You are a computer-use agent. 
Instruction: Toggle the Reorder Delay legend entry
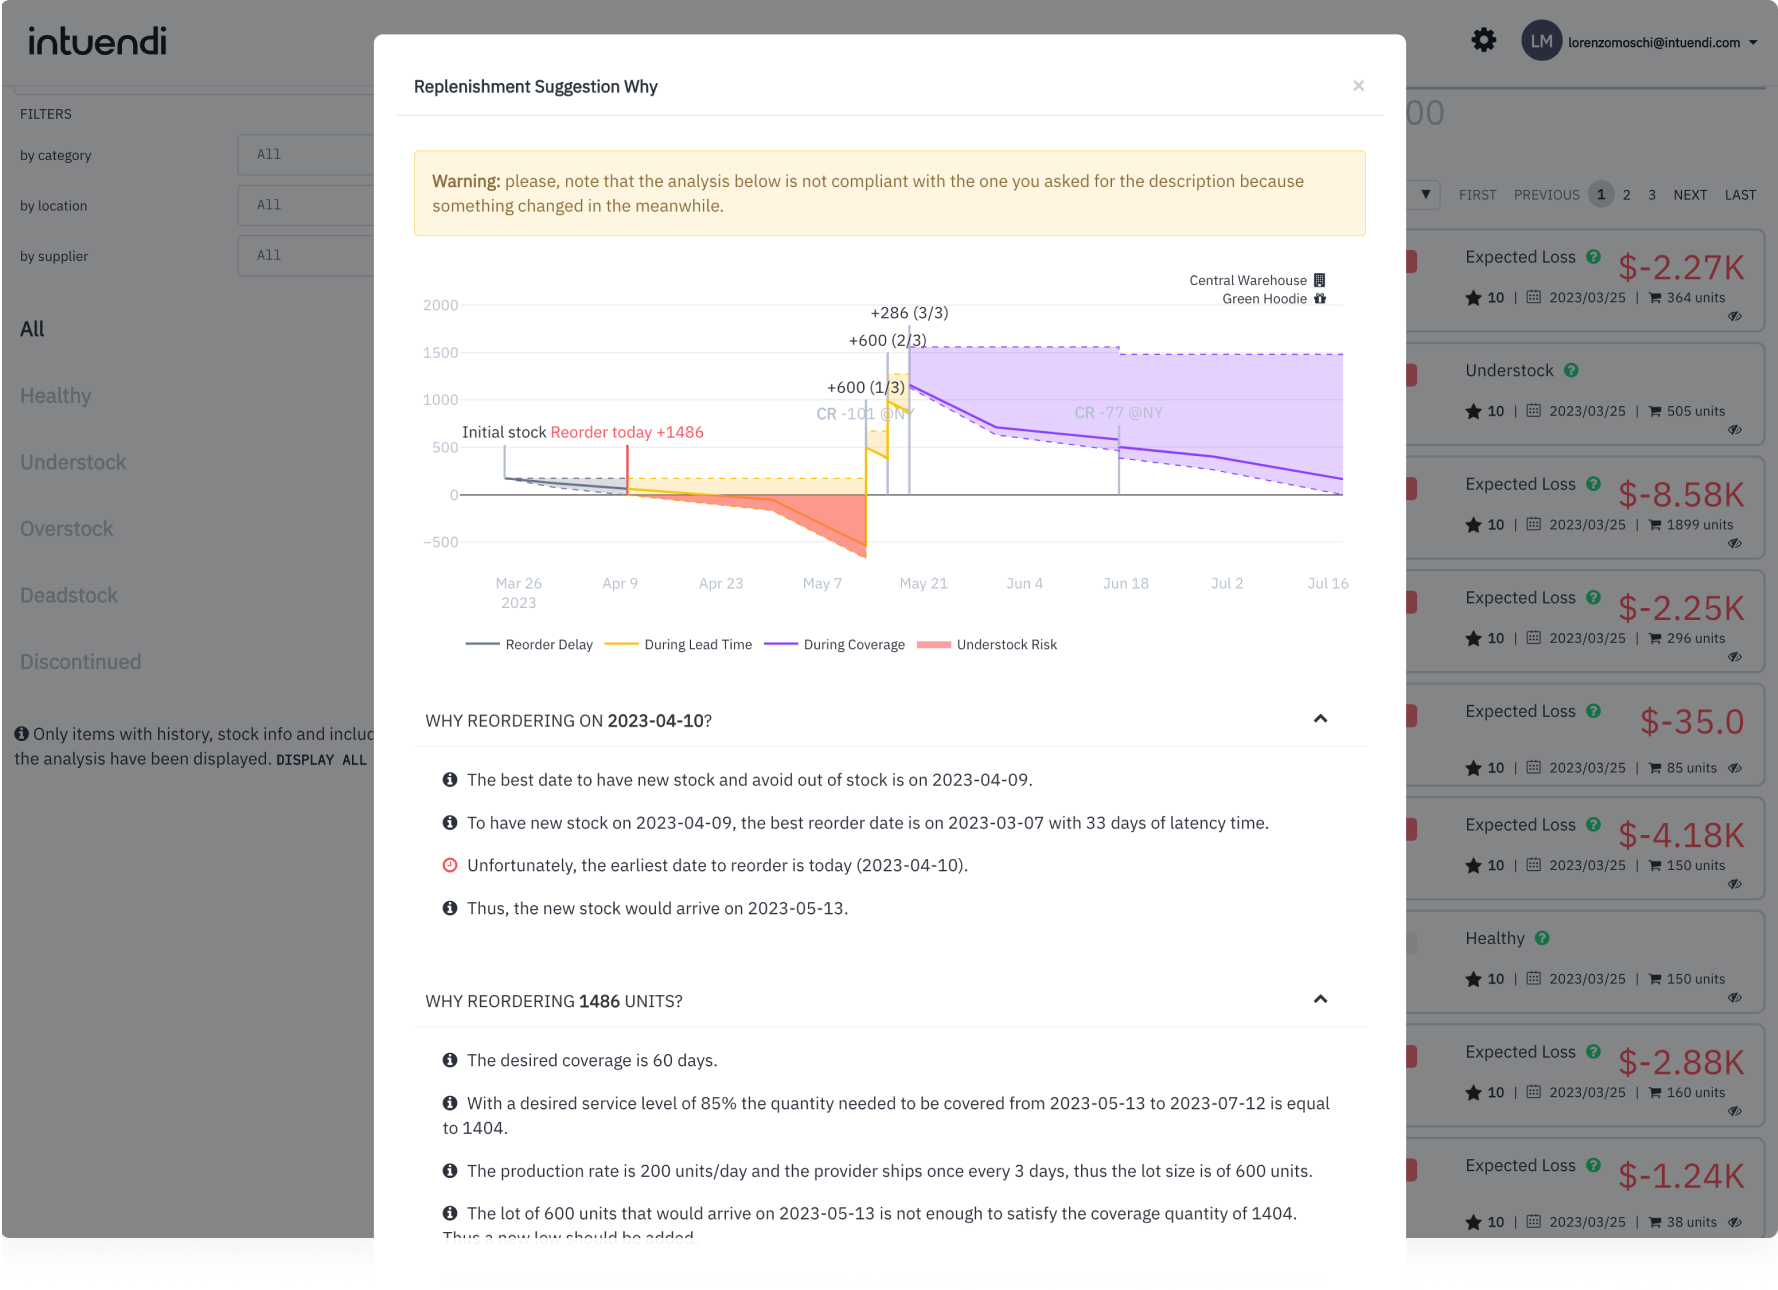tap(529, 645)
